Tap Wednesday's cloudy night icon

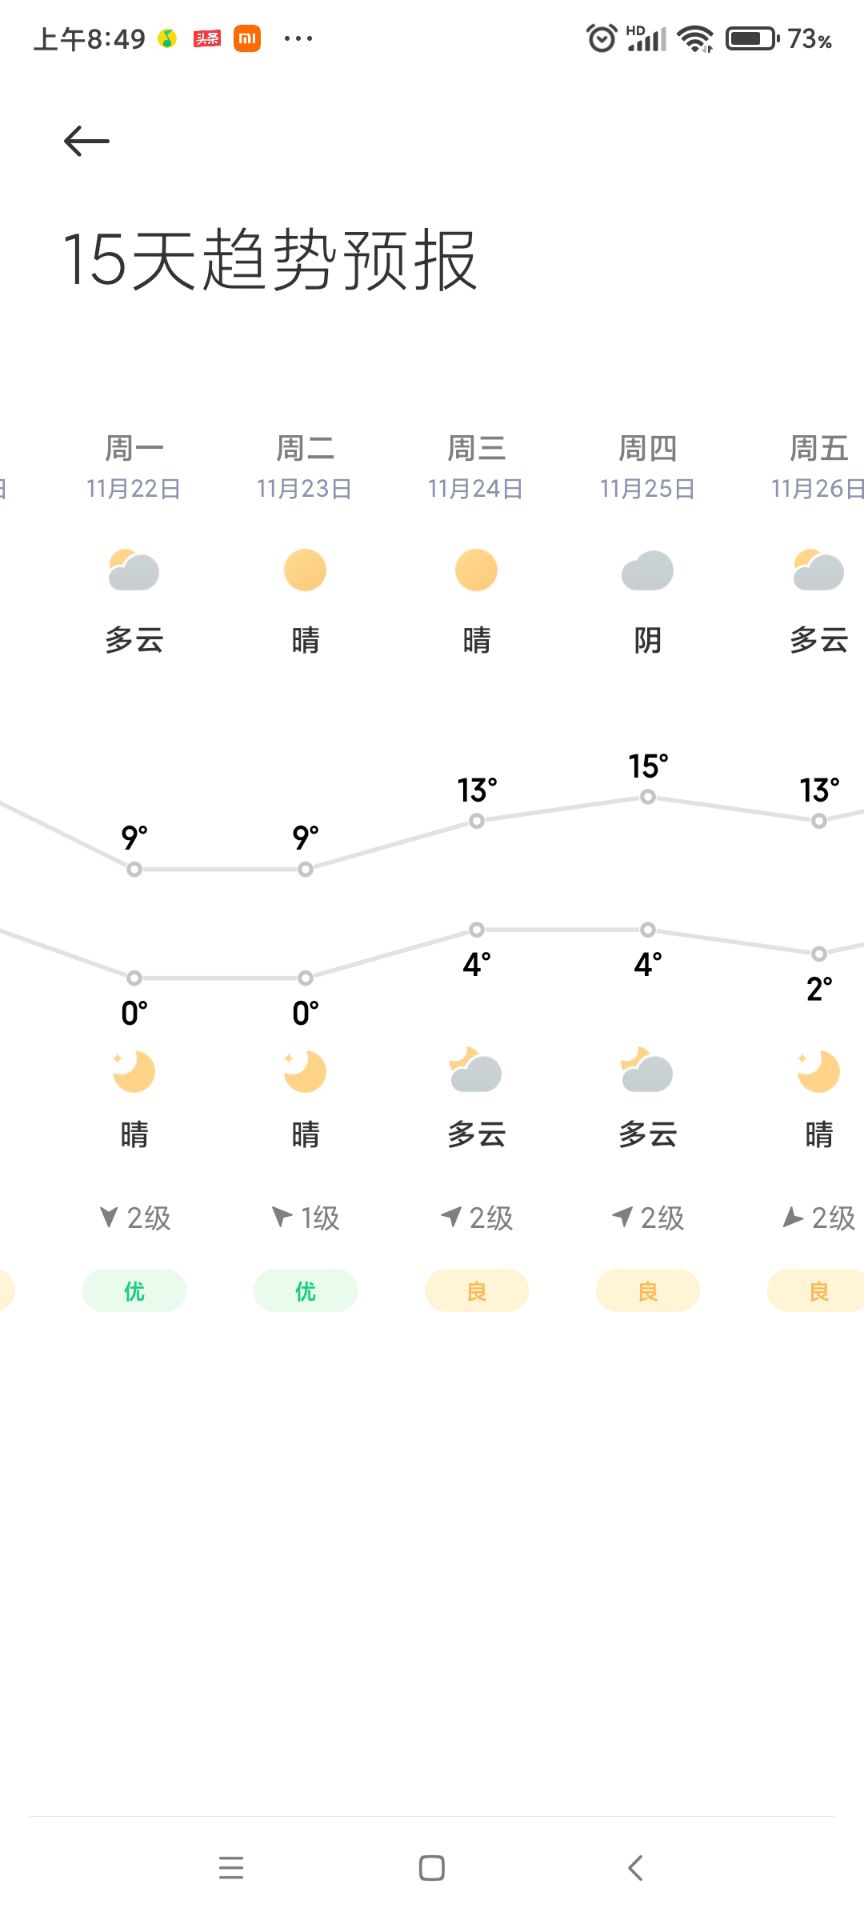[x=476, y=1070]
